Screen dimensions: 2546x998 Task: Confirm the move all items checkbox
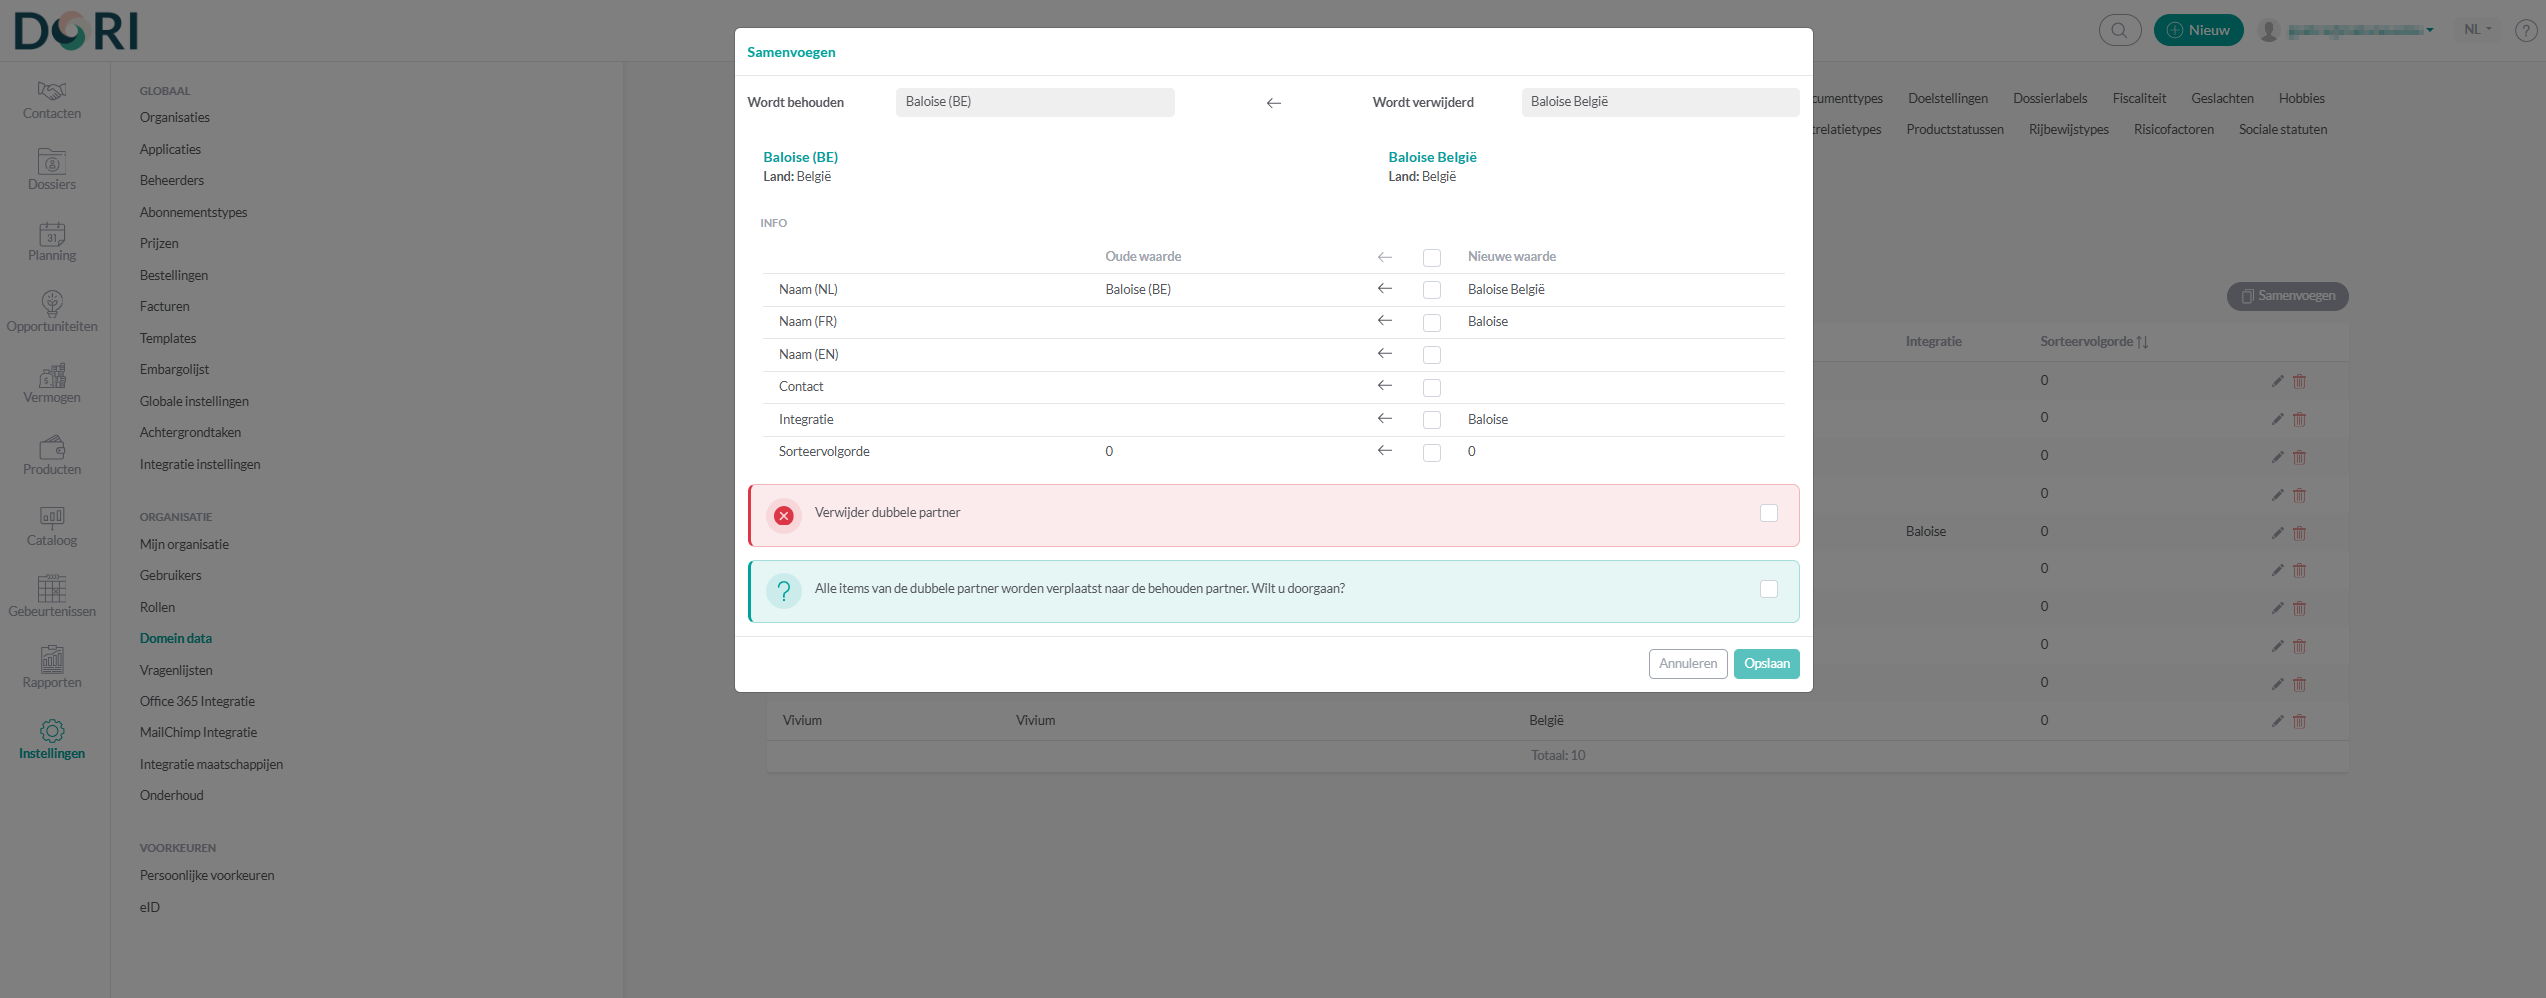[1768, 589]
